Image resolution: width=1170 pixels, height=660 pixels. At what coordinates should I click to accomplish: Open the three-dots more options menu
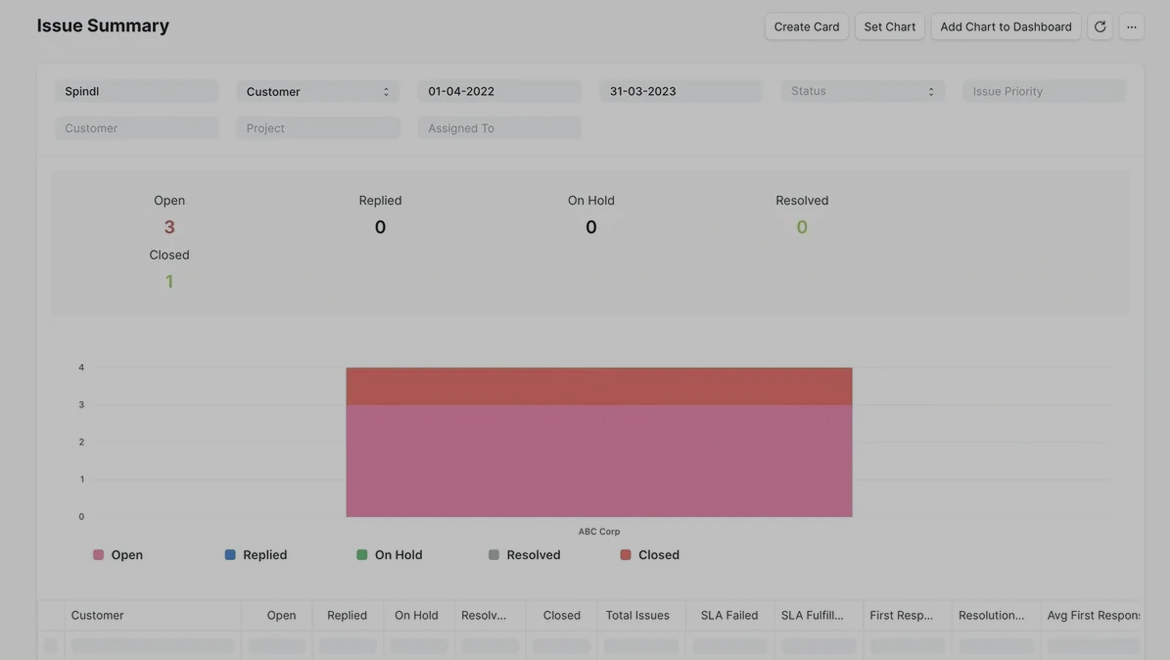(x=1132, y=27)
